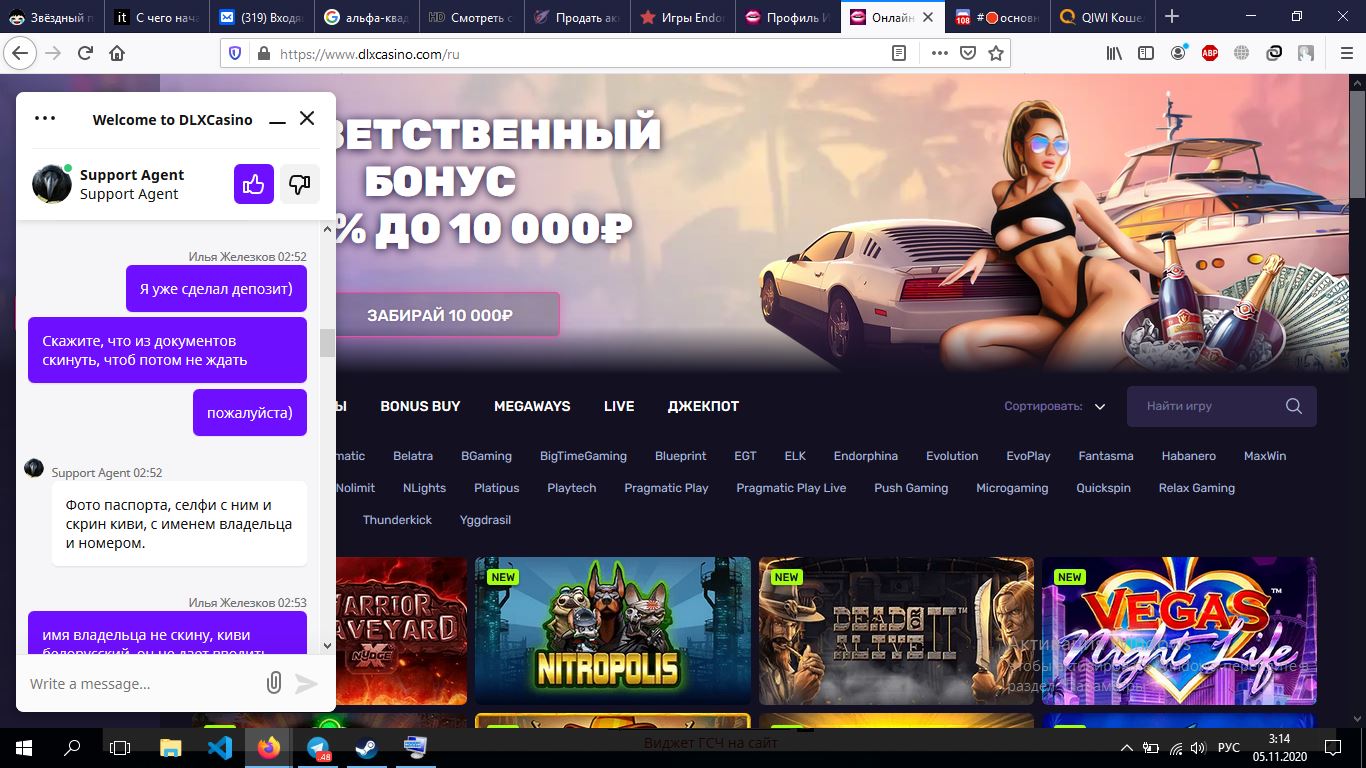Open the LIVE games category
Image resolution: width=1366 pixels, height=768 pixels.
[x=619, y=406]
